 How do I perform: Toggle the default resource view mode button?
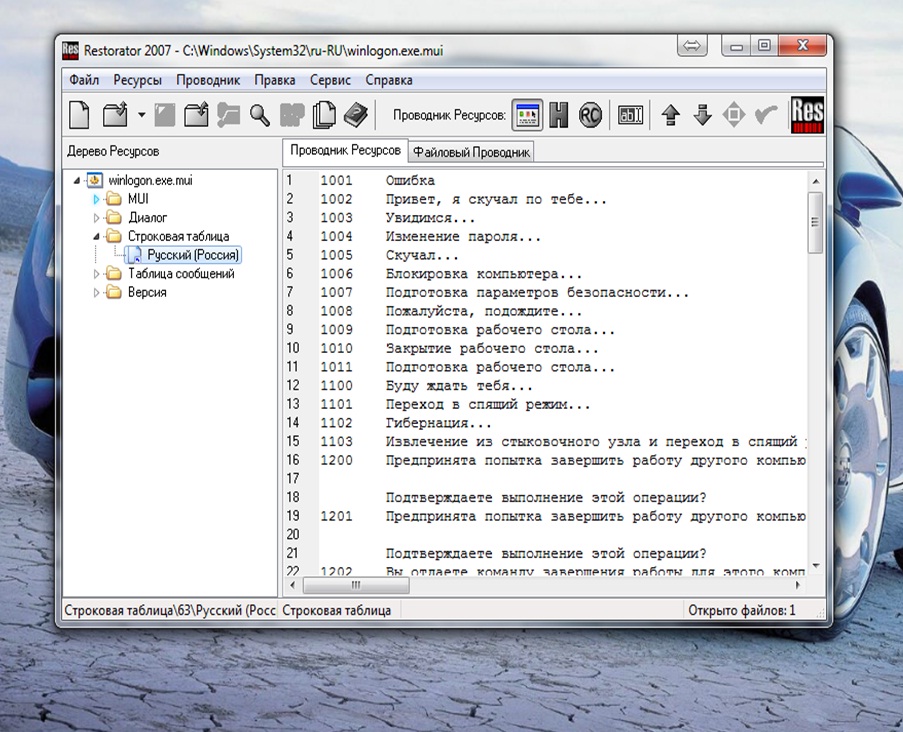point(527,115)
